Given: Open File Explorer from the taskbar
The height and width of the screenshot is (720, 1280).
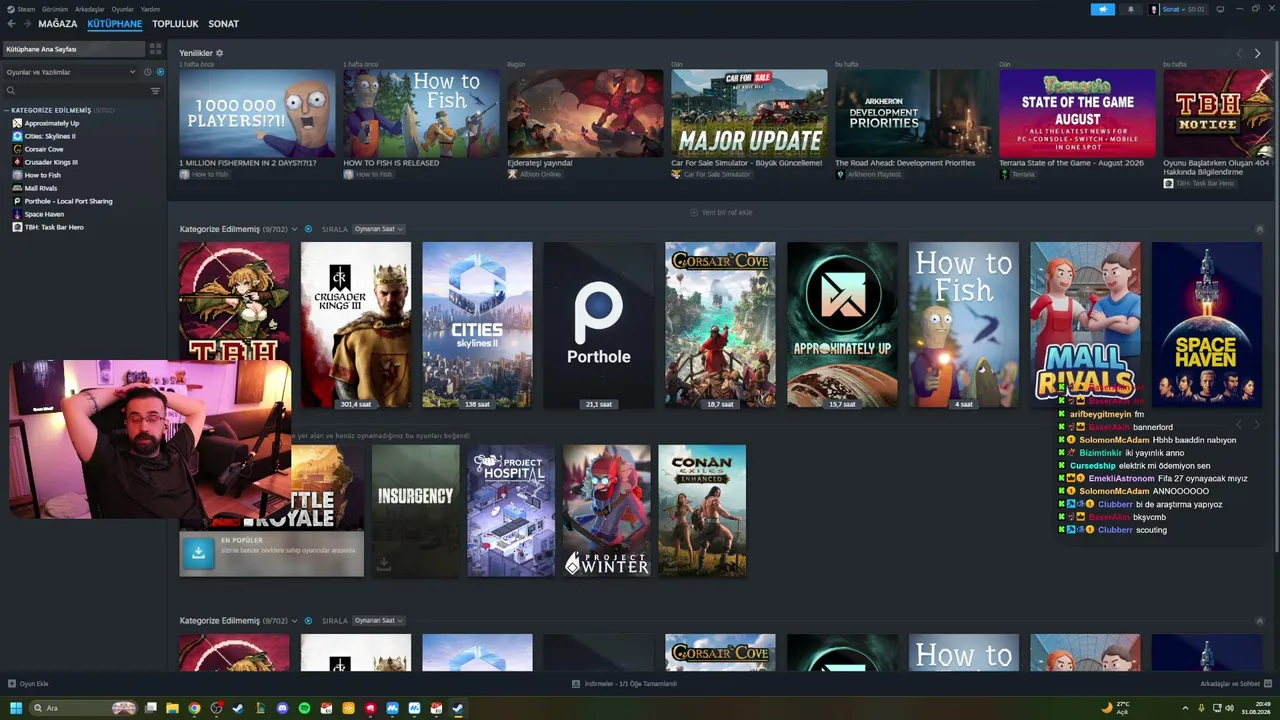Looking at the screenshot, I should [x=172, y=708].
